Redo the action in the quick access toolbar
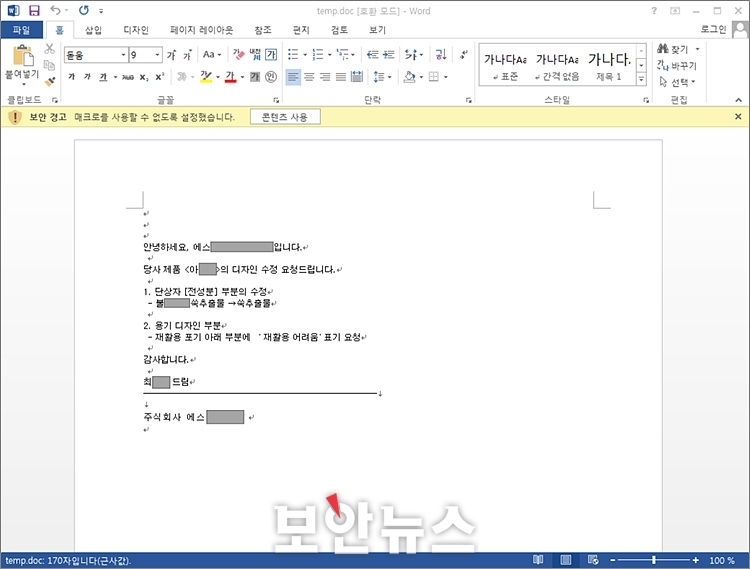 coord(84,11)
